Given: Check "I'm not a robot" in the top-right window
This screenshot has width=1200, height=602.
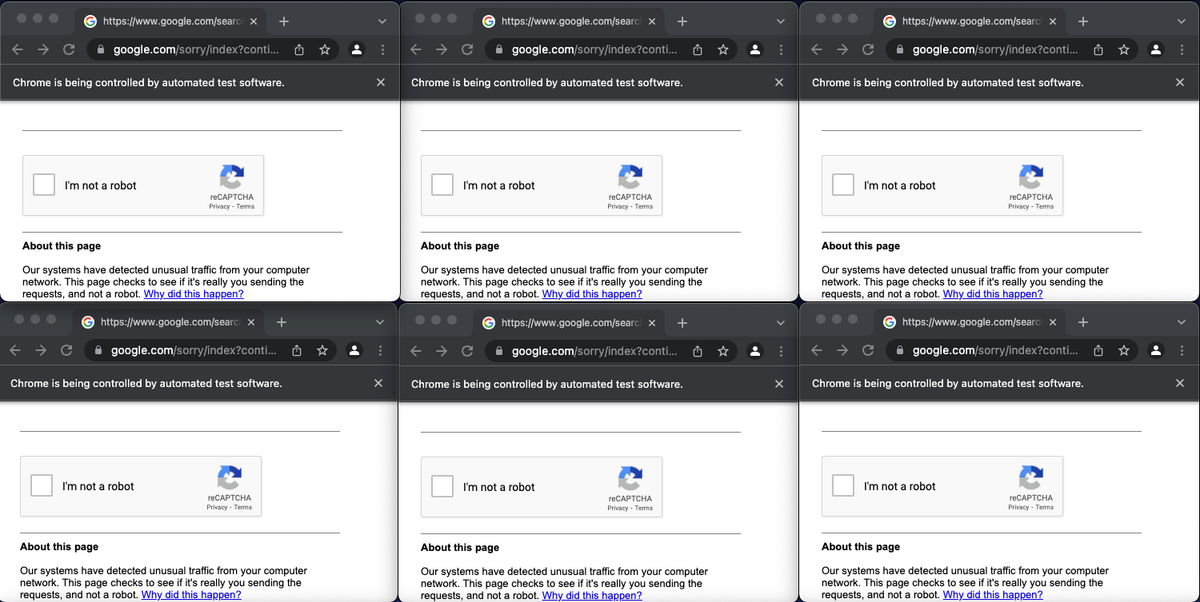Looking at the screenshot, I should click(x=843, y=185).
